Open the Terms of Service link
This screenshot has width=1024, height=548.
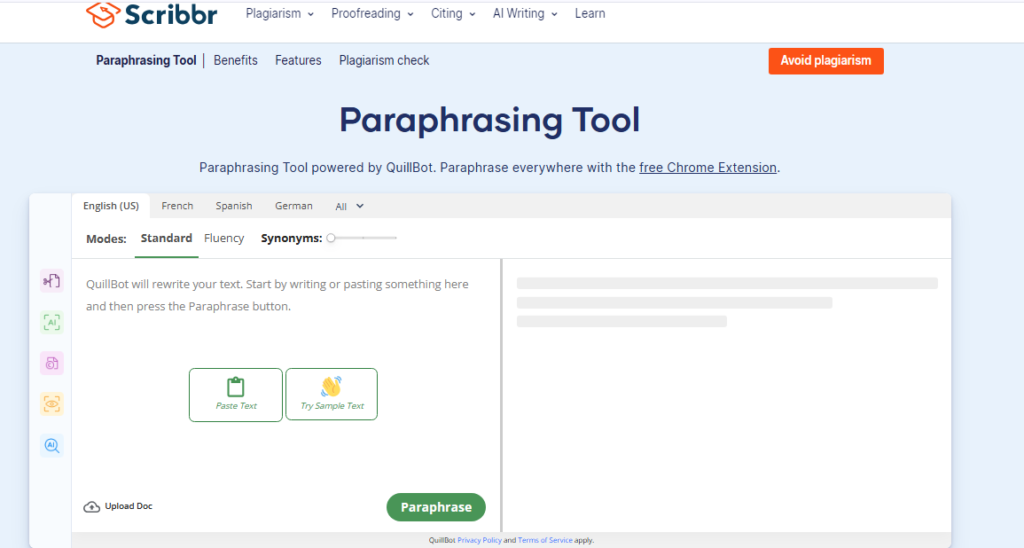click(x=545, y=540)
